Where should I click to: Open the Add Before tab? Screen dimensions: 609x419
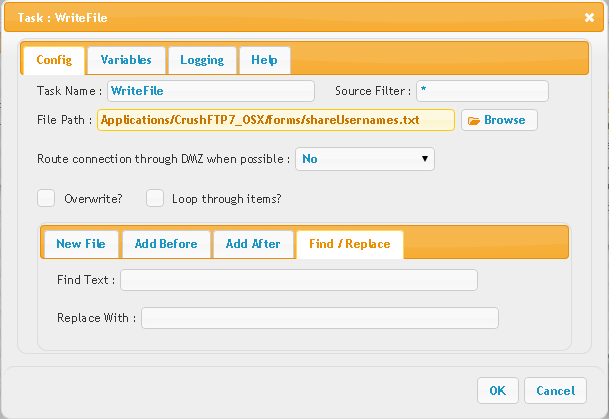point(166,244)
